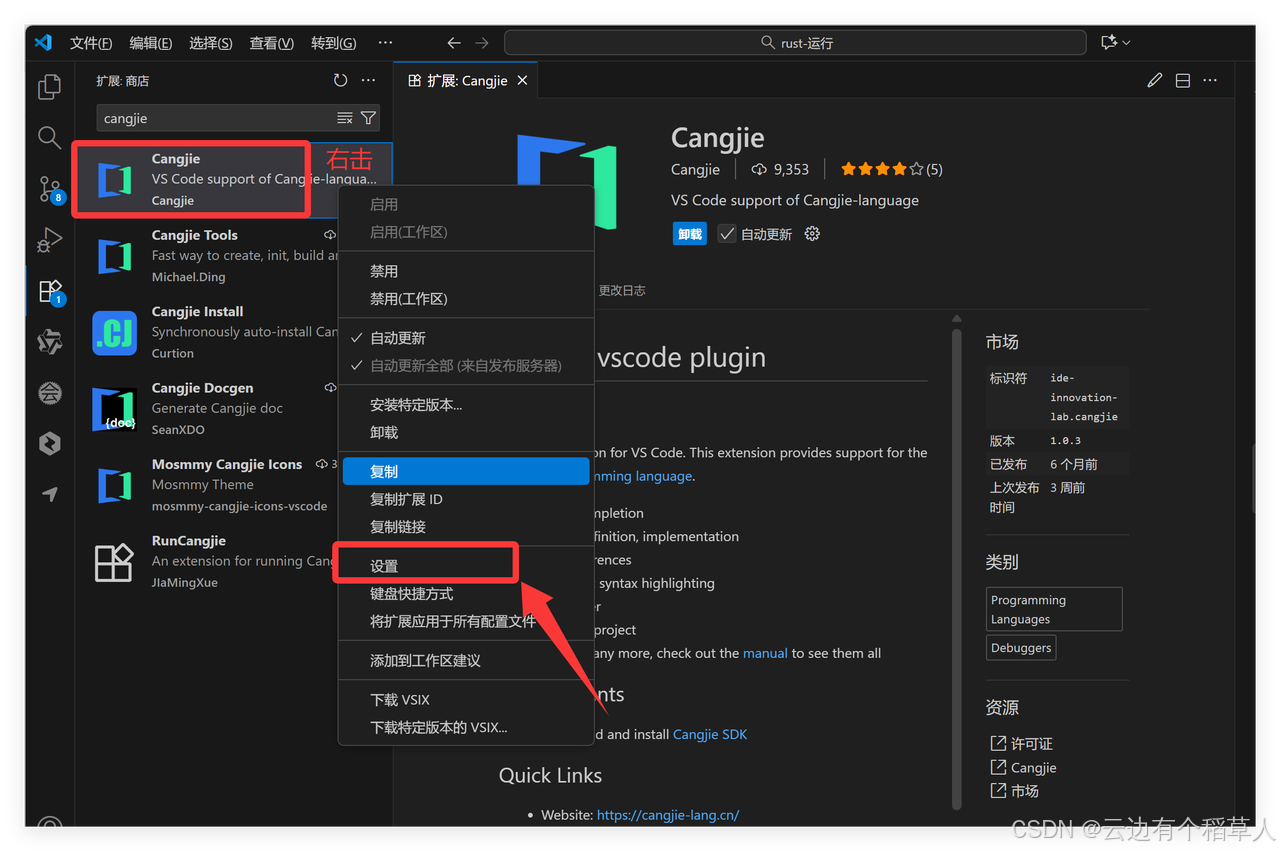The height and width of the screenshot is (851, 1280).
Task: Select 安装特定版本... in the context menu
Action: (x=466, y=405)
